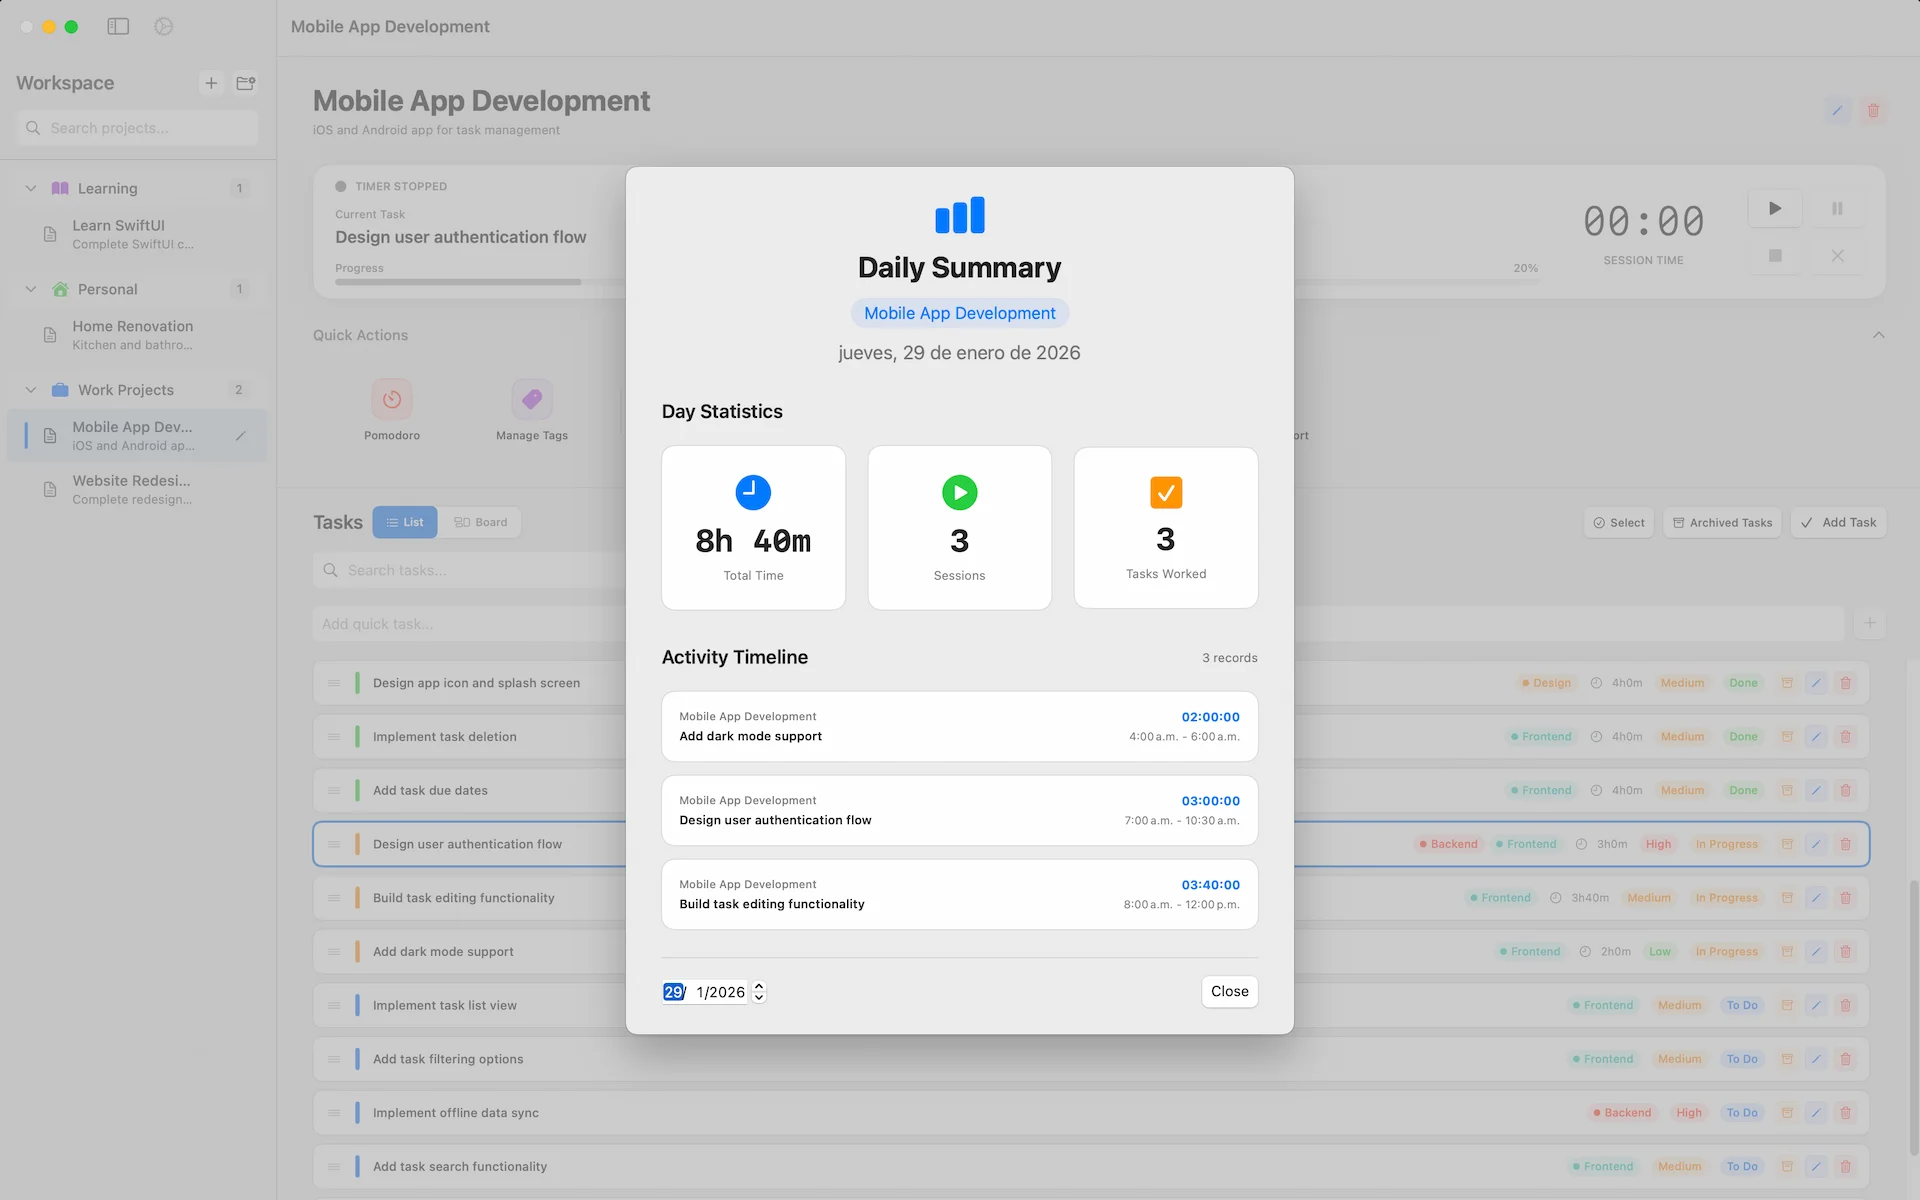Create a new project with the plus icon
Screen dimensions: 1920x1200
[x=211, y=83]
